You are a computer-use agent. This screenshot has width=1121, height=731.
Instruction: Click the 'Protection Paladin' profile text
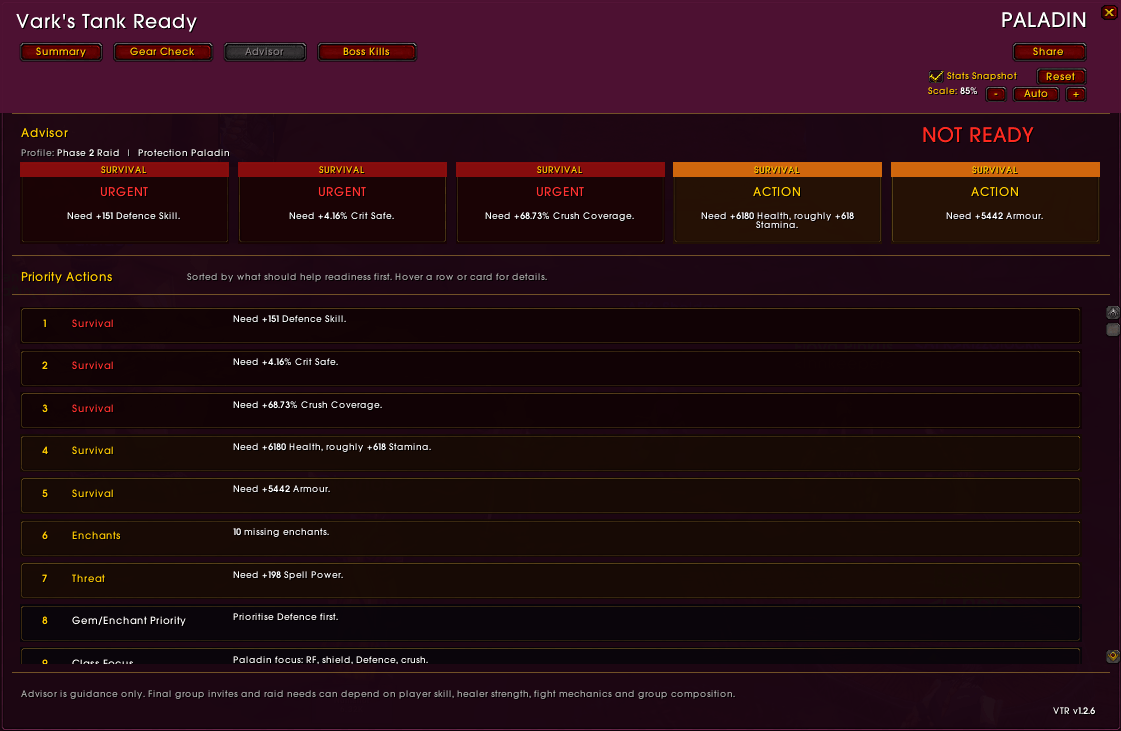(184, 153)
